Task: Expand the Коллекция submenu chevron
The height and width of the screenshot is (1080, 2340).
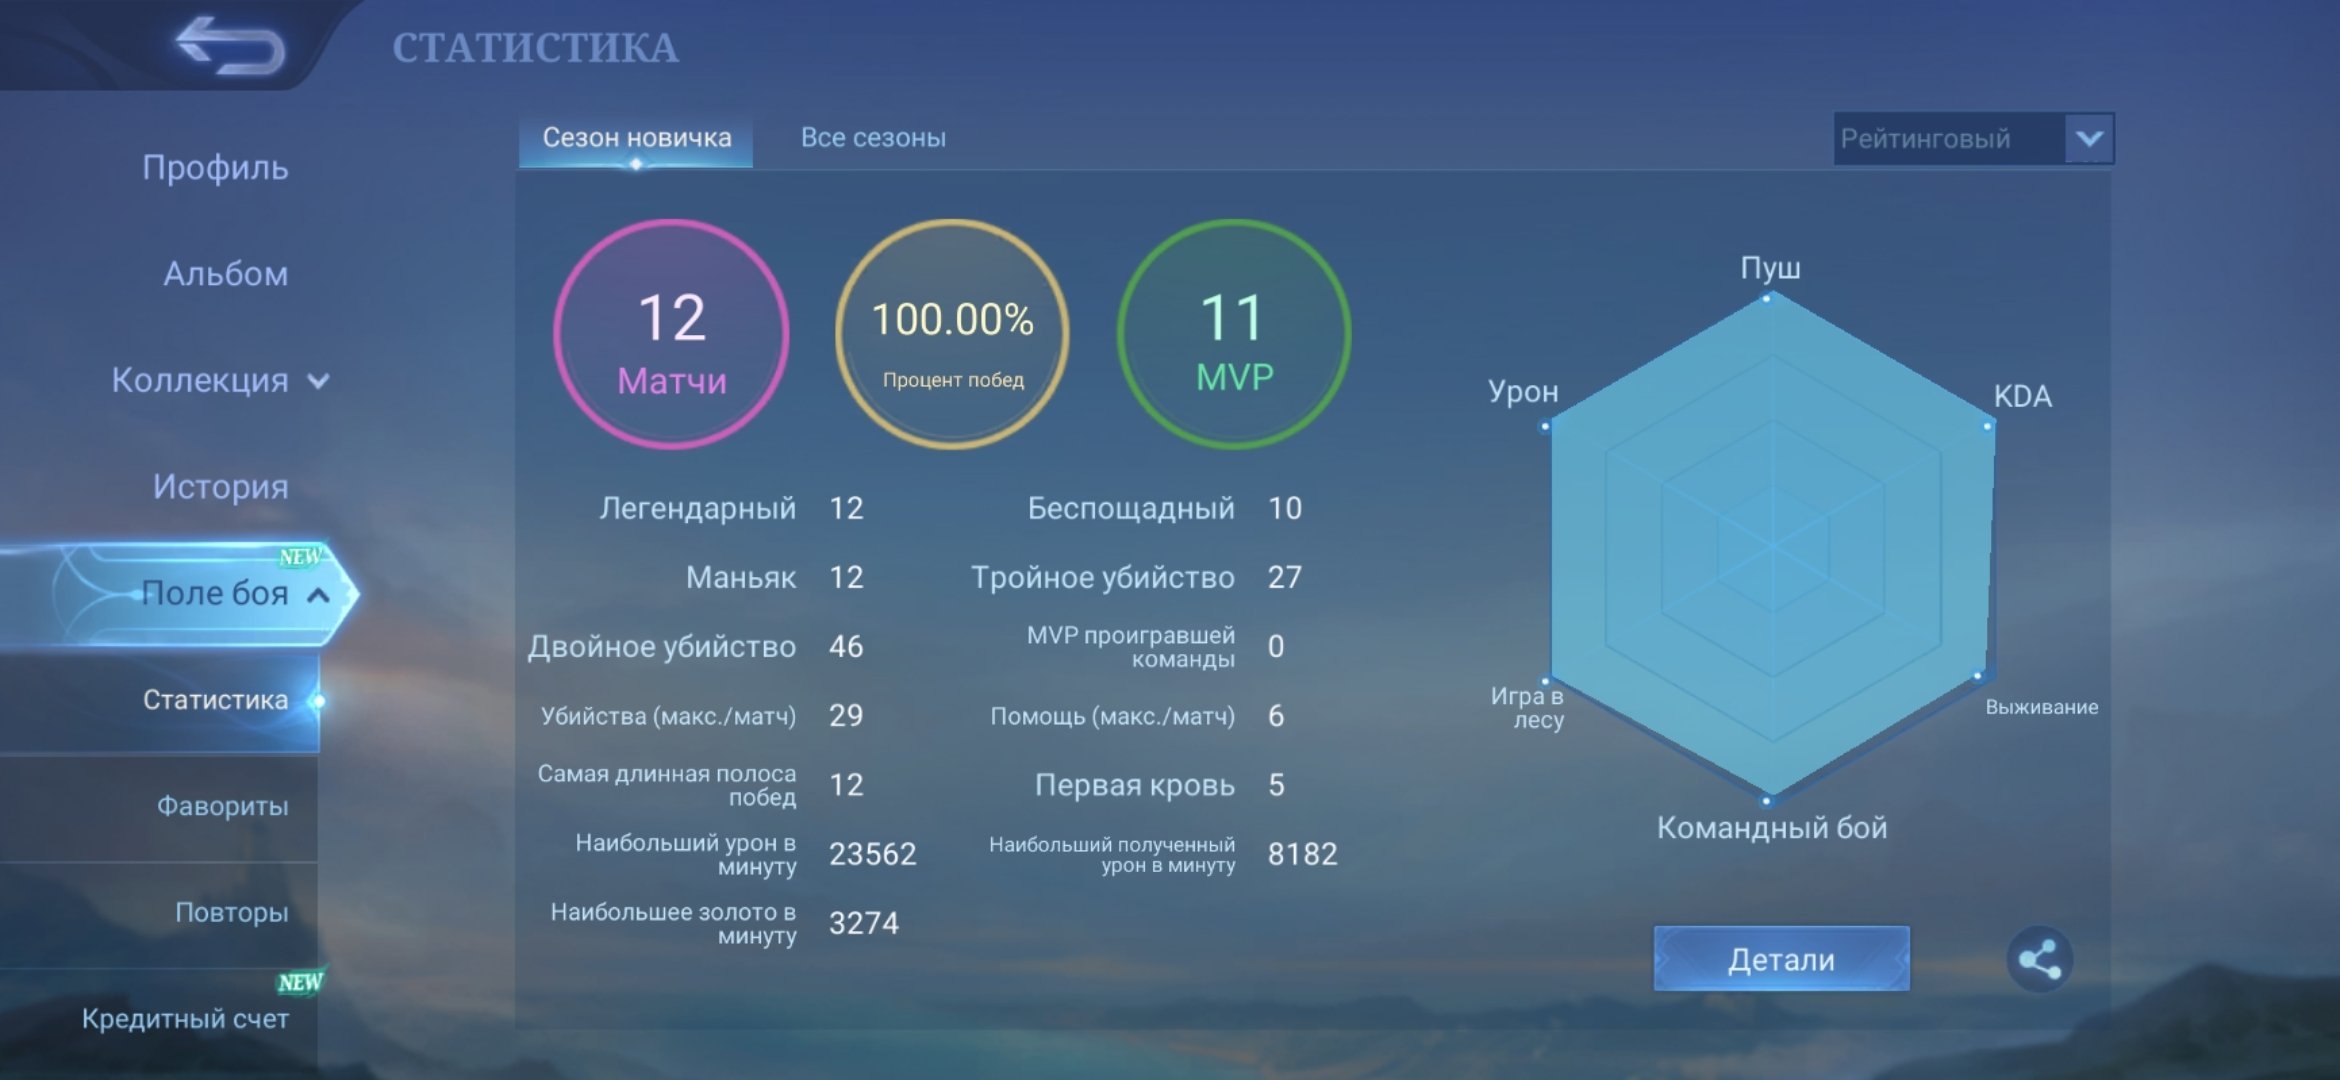Action: (318, 381)
